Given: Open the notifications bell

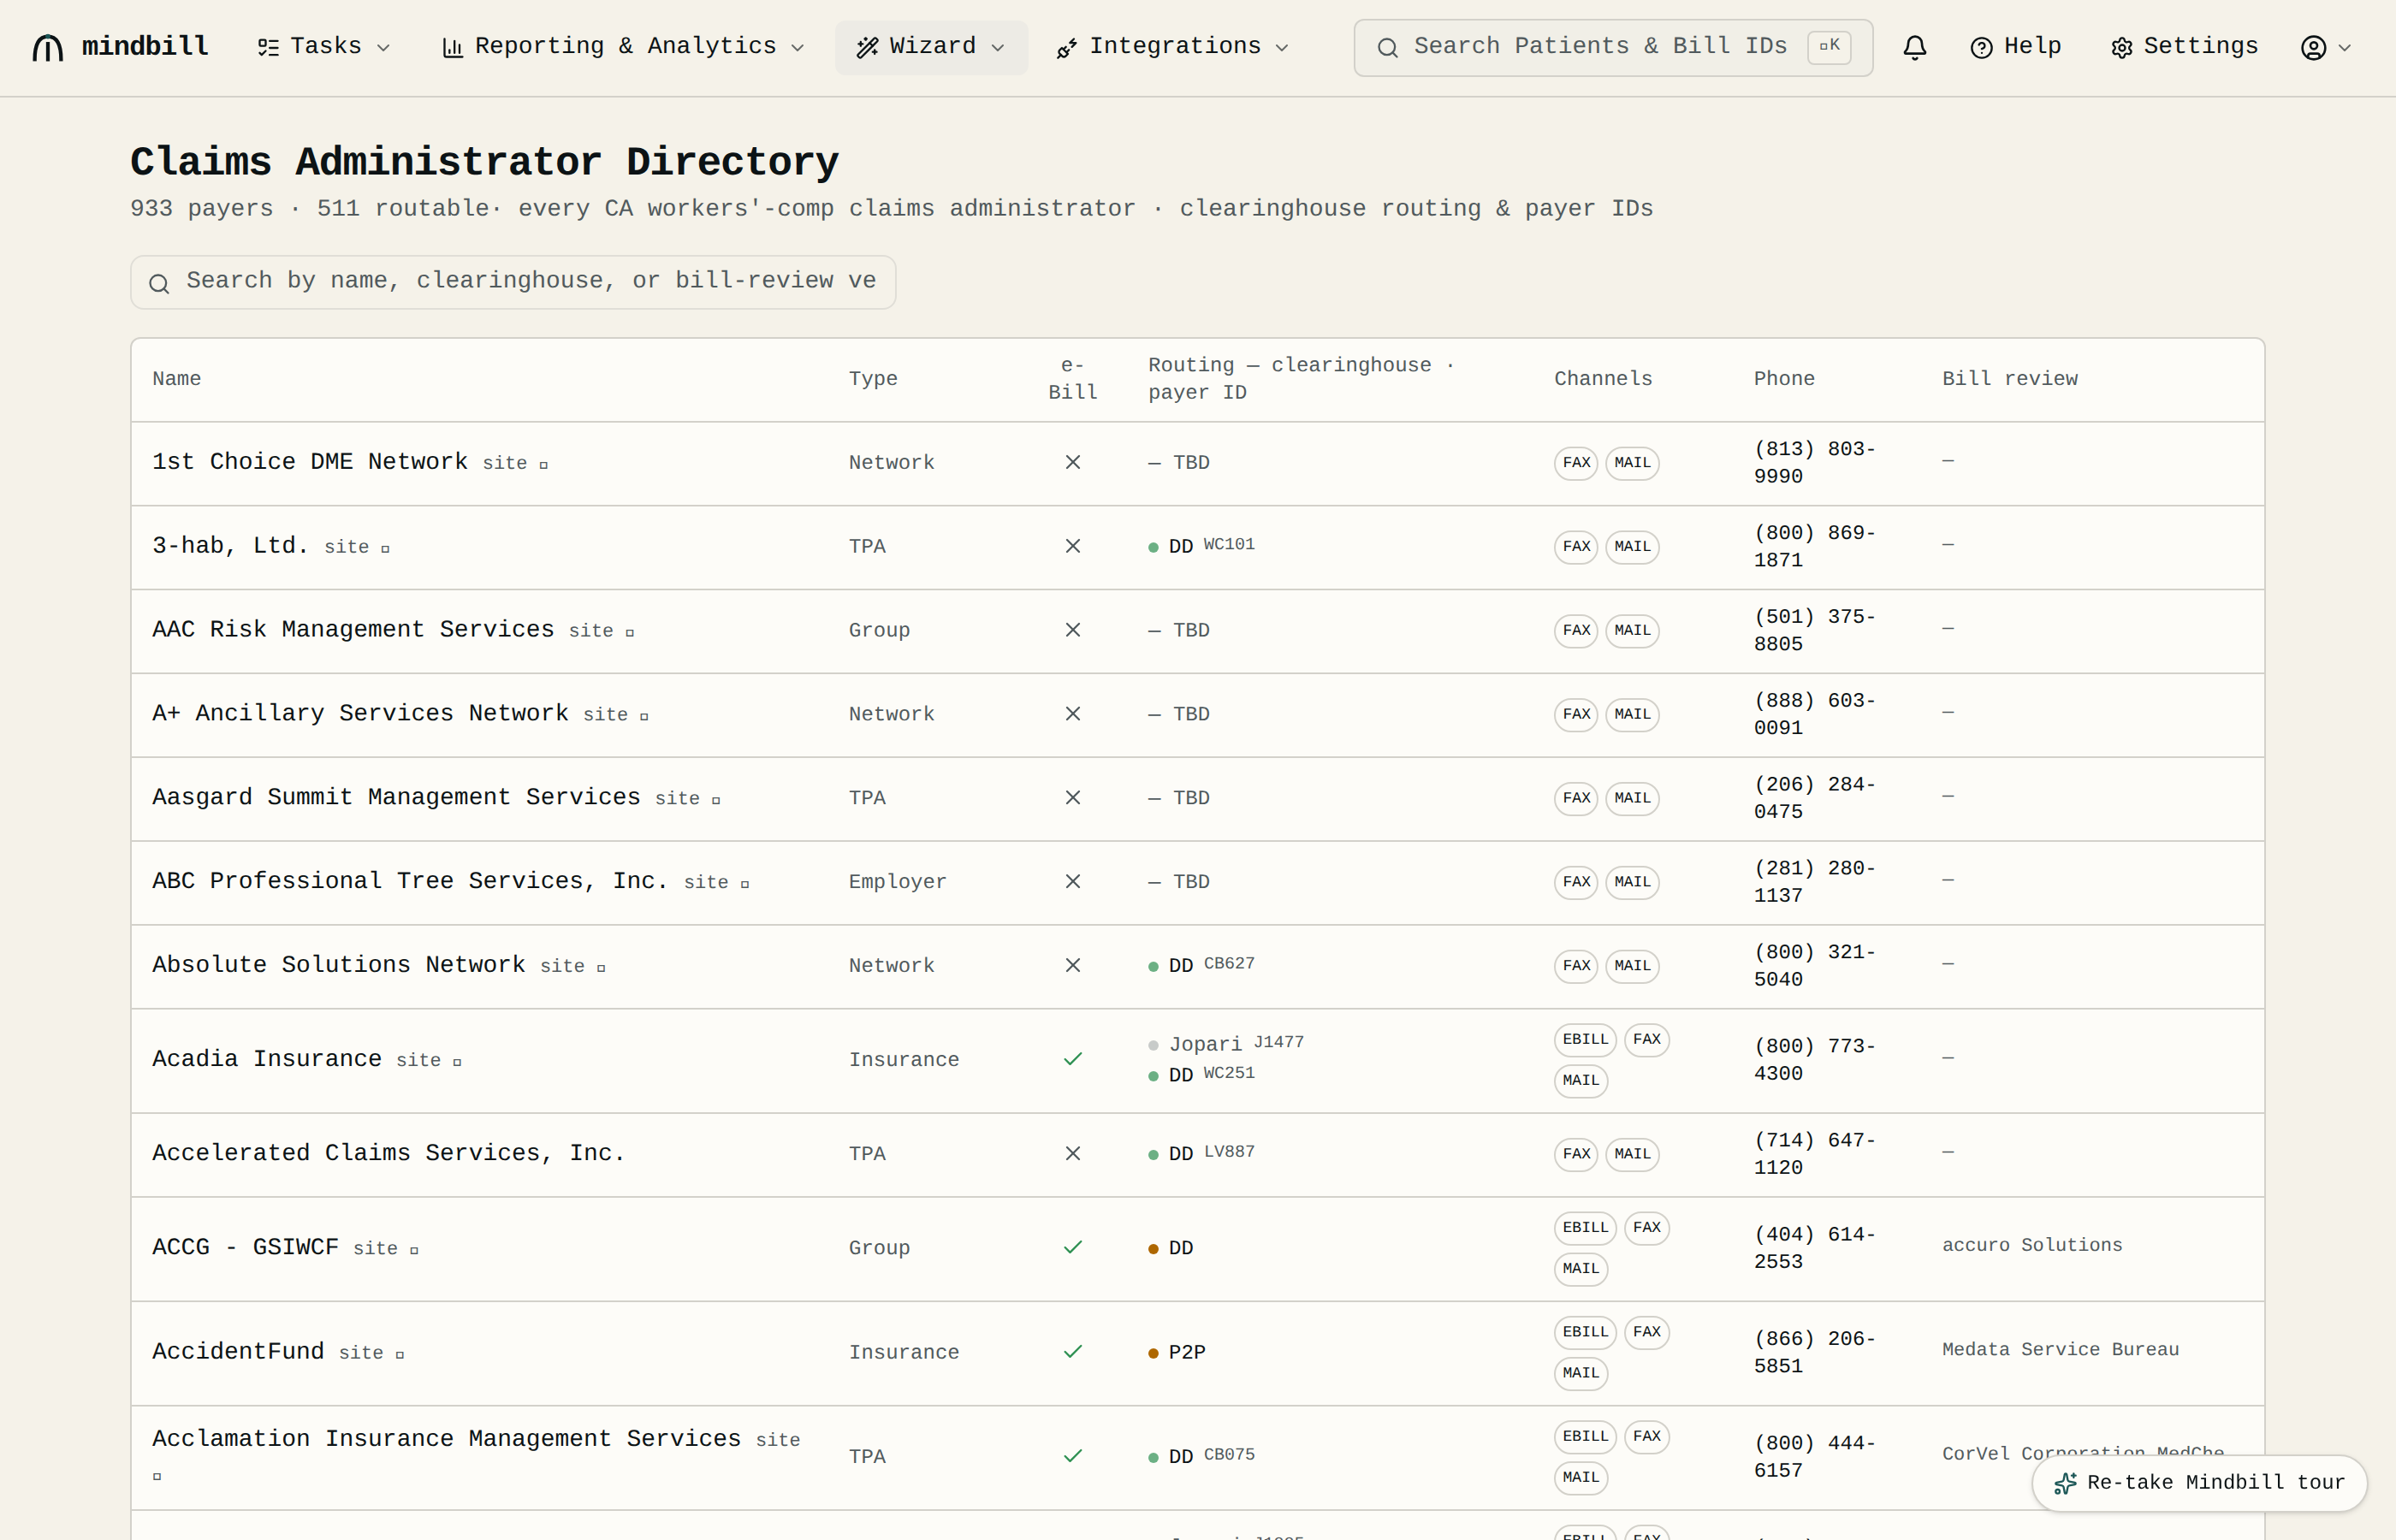Looking at the screenshot, I should (1914, 47).
